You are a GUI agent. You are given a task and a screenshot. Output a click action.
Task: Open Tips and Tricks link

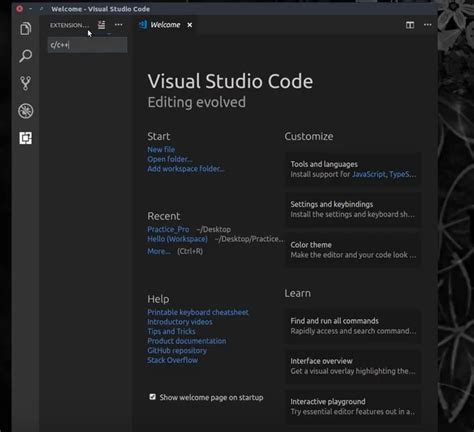171,331
